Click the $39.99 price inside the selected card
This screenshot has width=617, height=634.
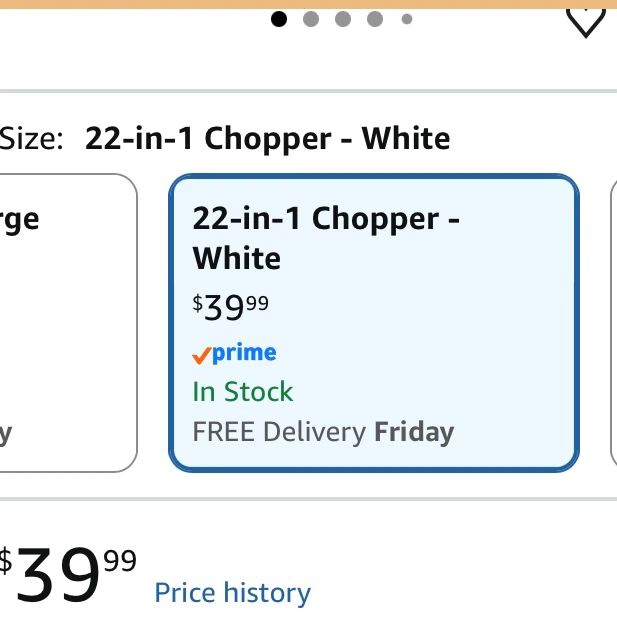(x=230, y=307)
